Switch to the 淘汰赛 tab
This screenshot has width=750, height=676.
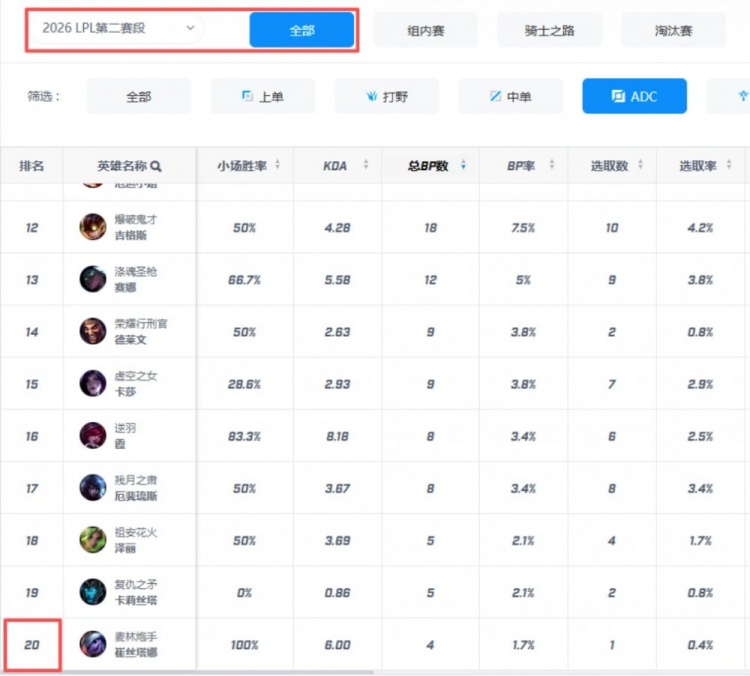tap(673, 31)
